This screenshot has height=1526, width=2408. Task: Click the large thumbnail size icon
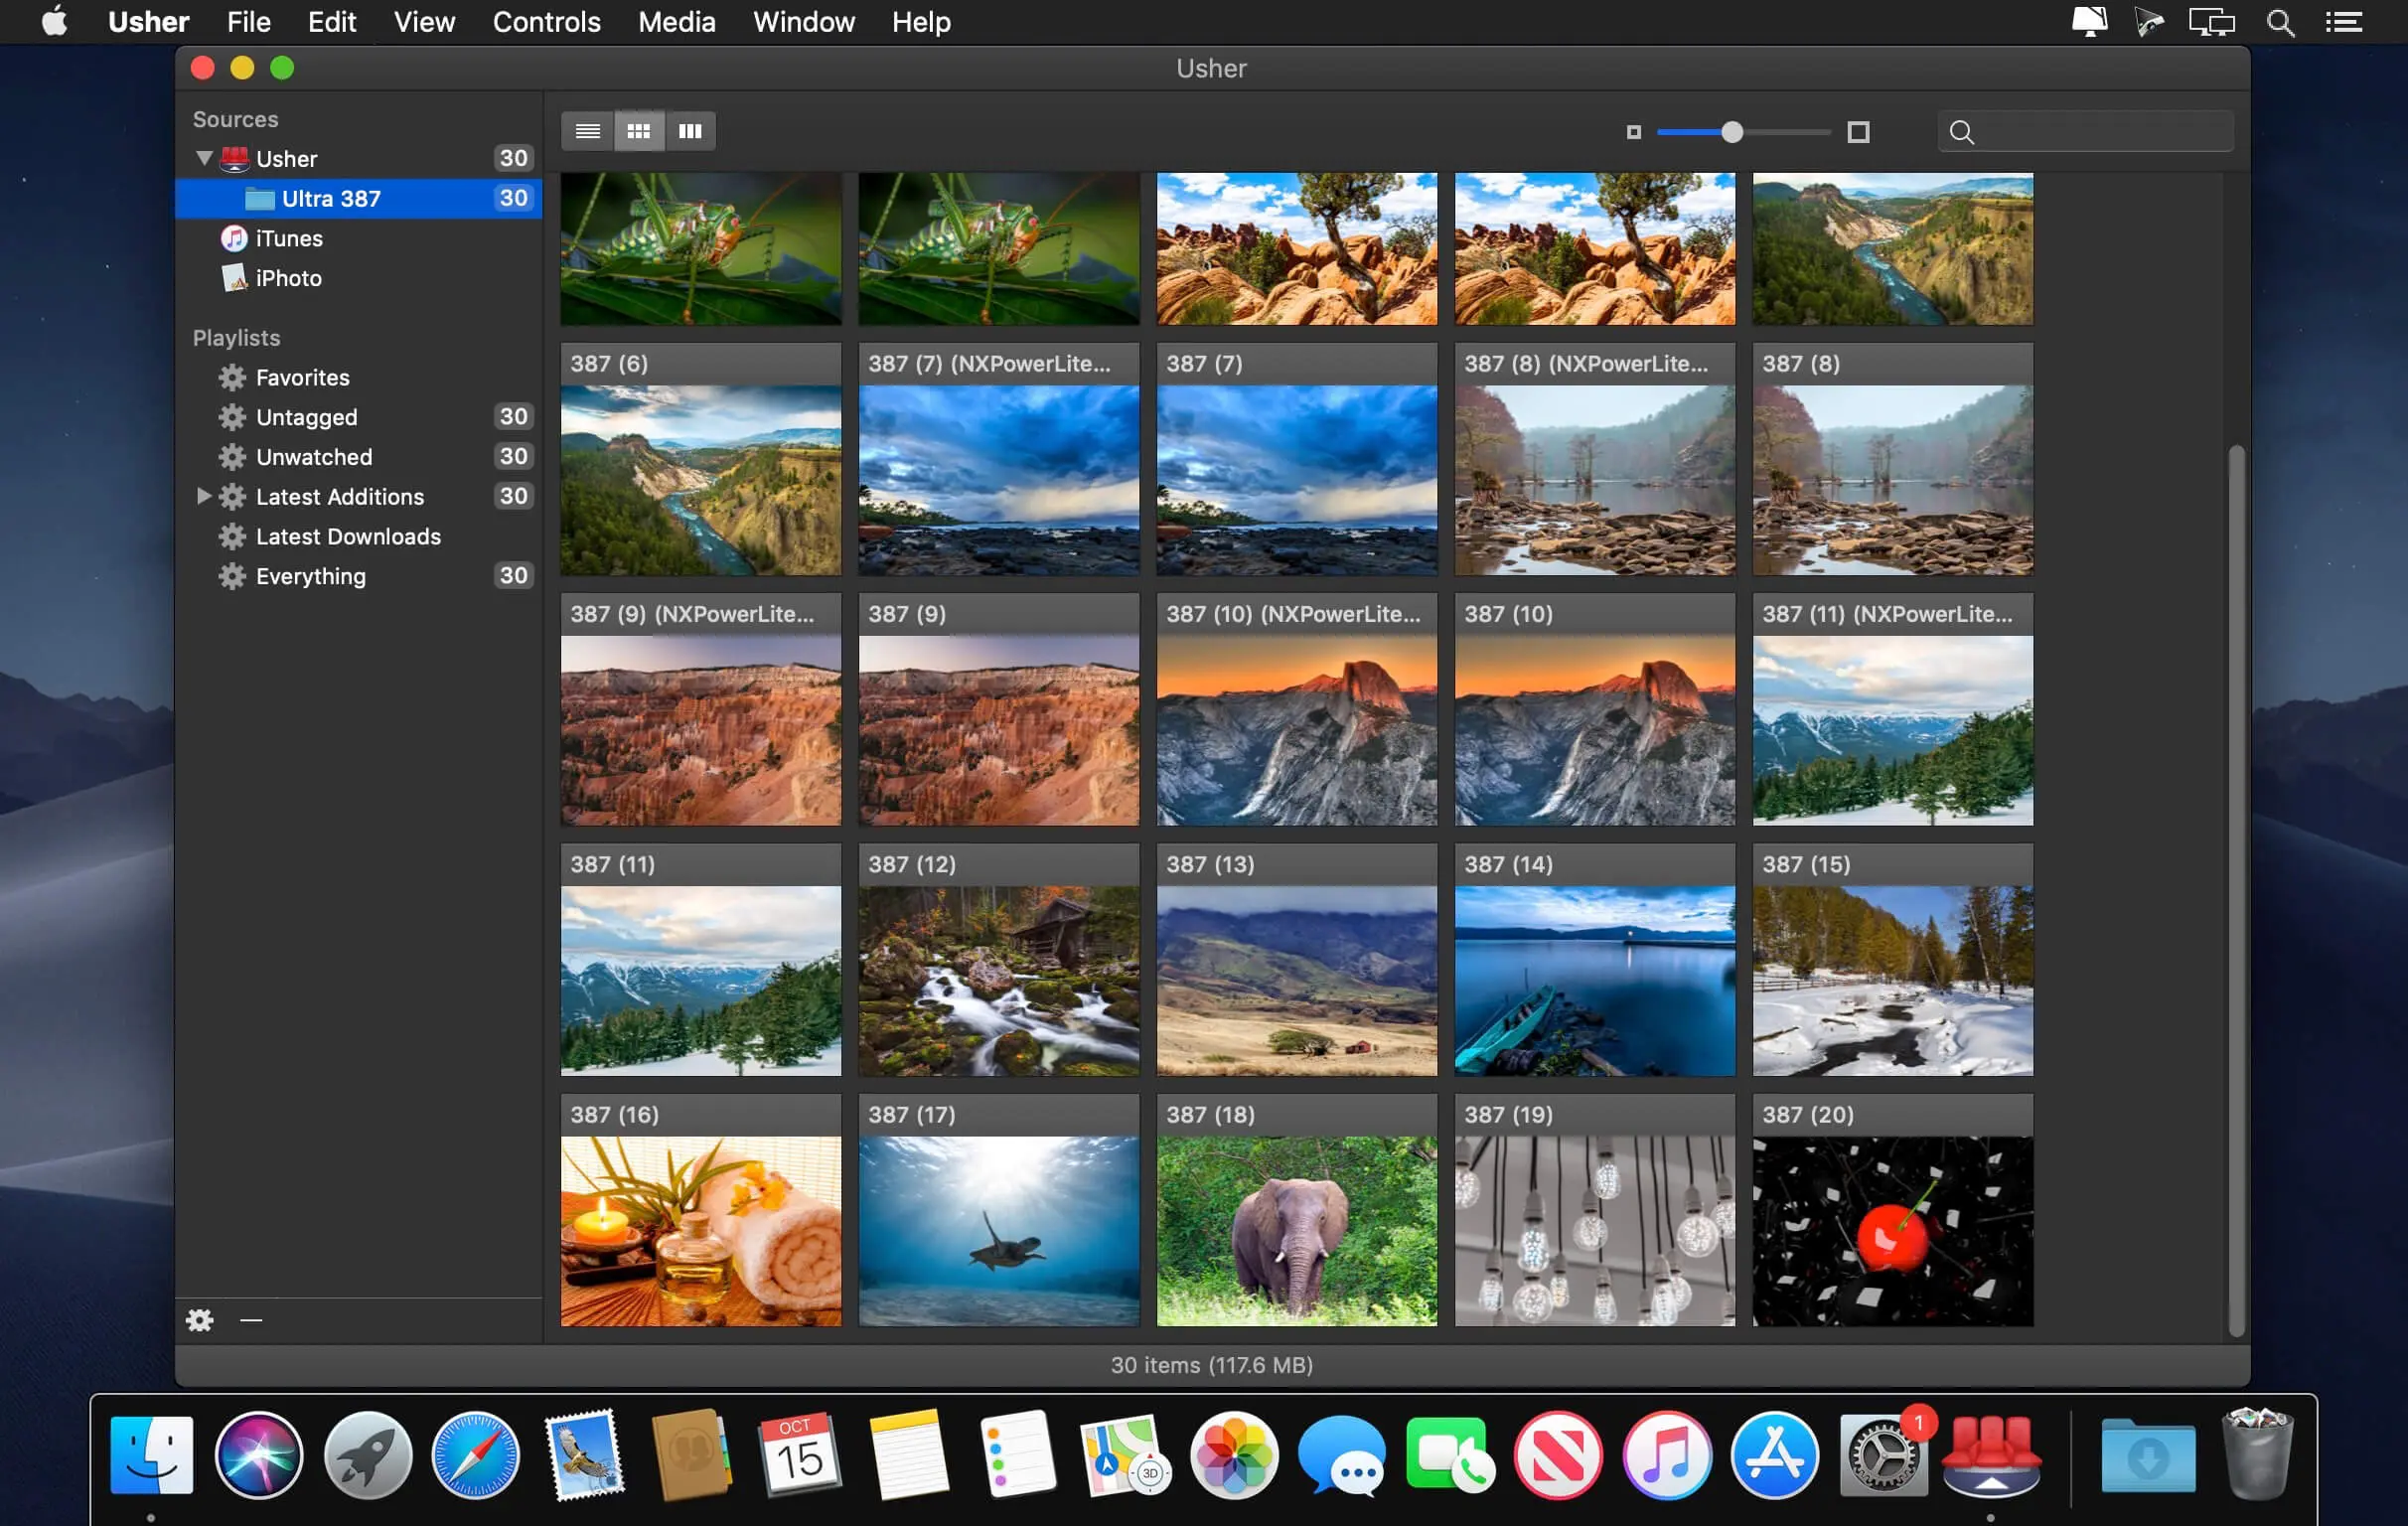[x=1858, y=132]
